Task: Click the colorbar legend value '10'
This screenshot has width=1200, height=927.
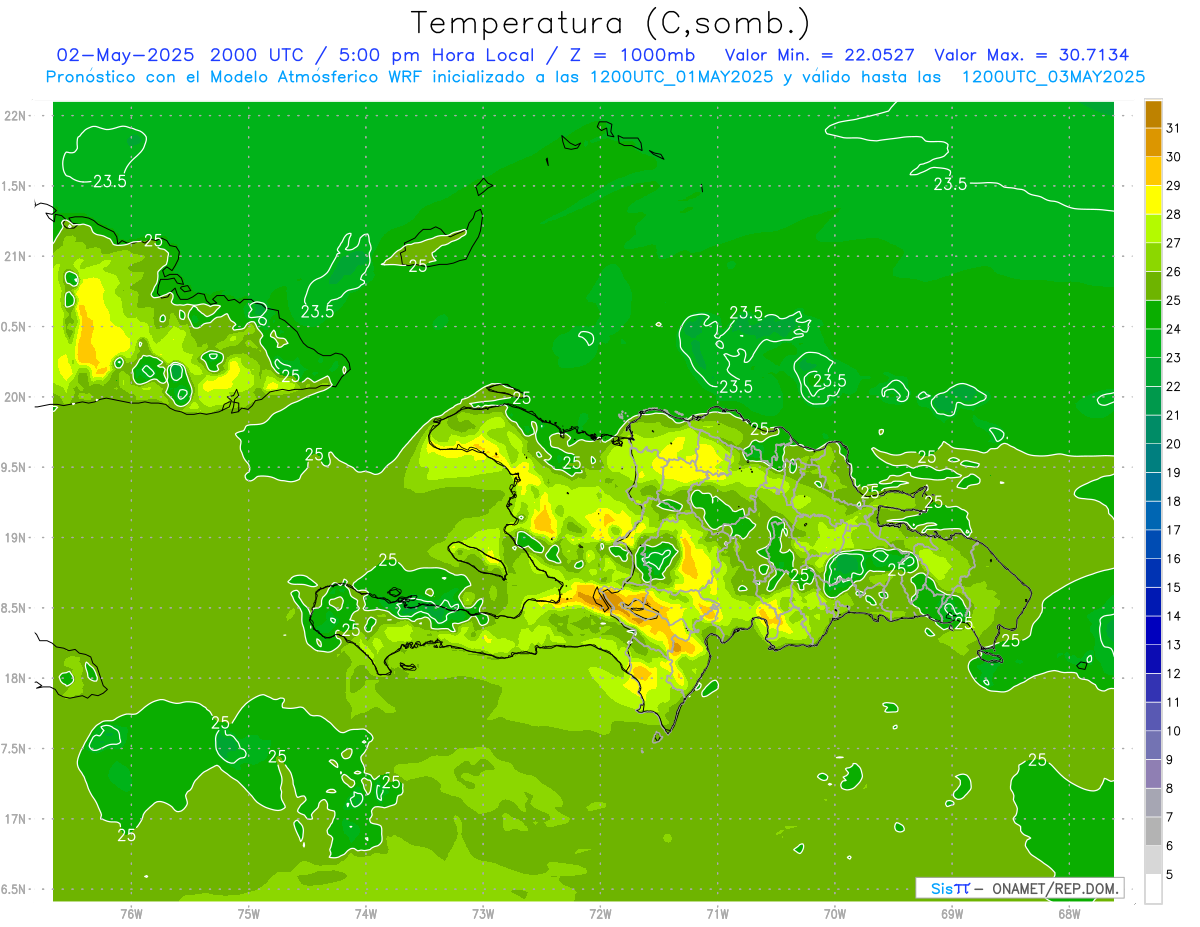Action: tap(1173, 731)
